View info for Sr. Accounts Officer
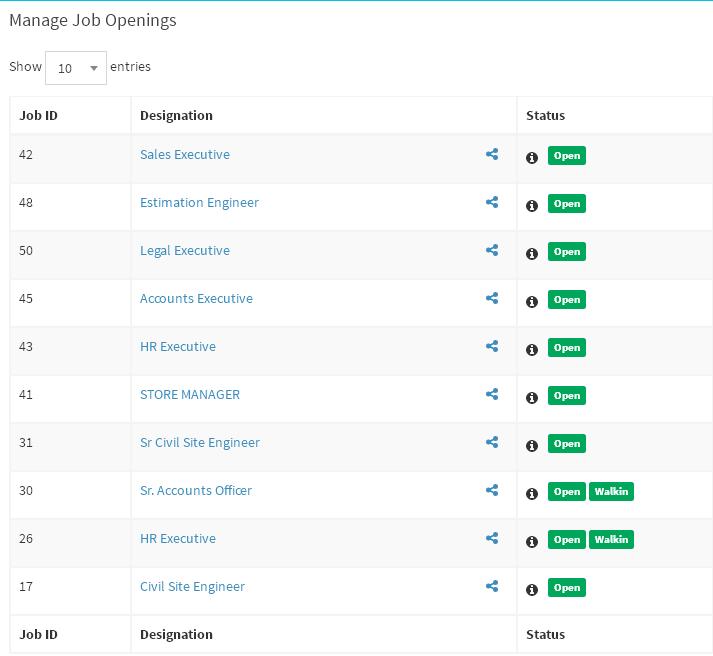This screenshot has width=713, height=656. click(532, 494)
